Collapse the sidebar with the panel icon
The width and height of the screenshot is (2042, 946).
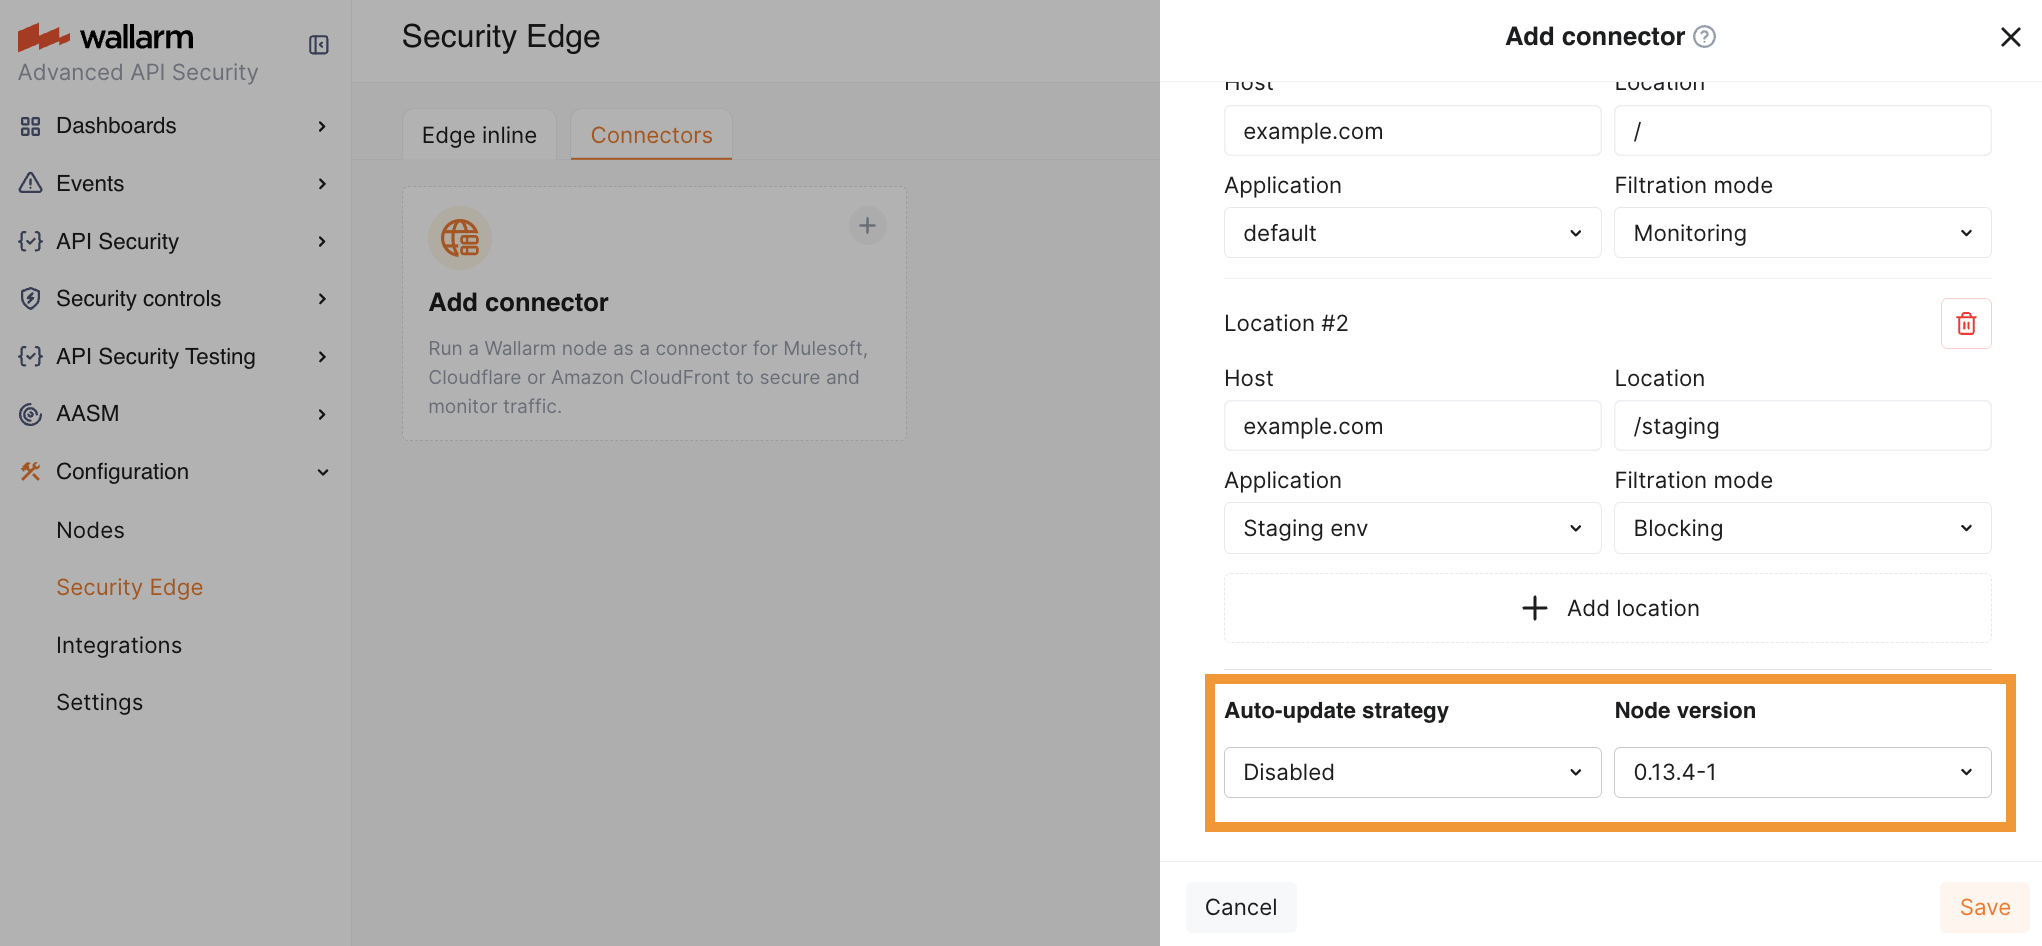click(319, 45)
